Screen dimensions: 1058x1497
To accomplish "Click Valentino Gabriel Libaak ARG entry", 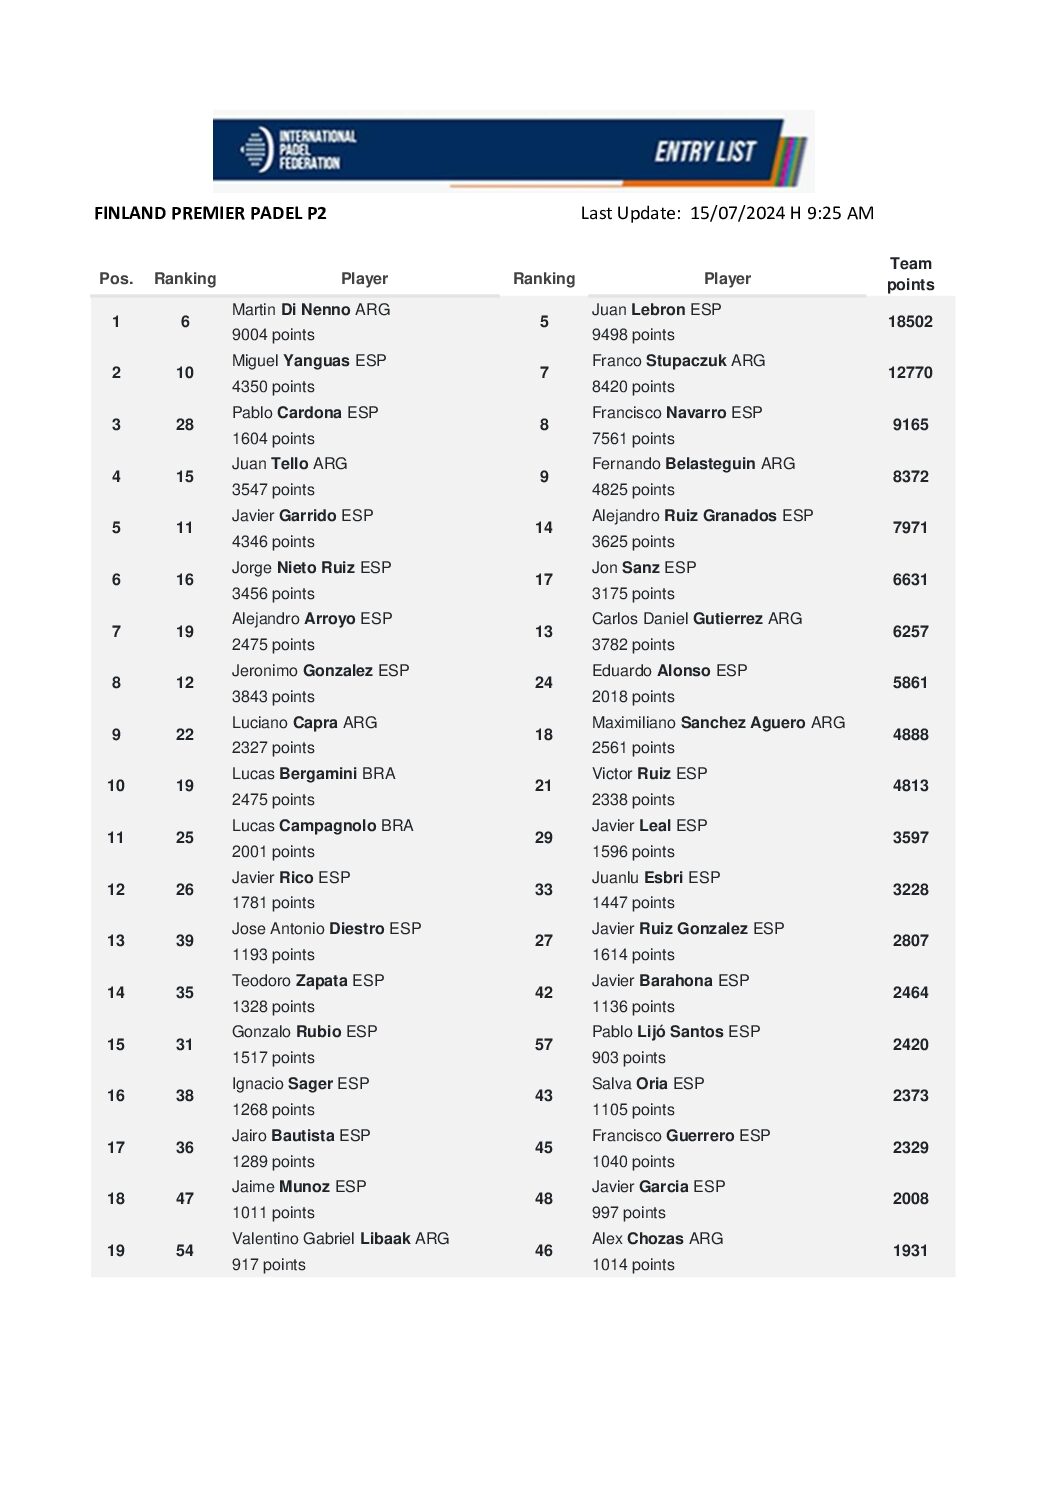I will coord(340,1239).
